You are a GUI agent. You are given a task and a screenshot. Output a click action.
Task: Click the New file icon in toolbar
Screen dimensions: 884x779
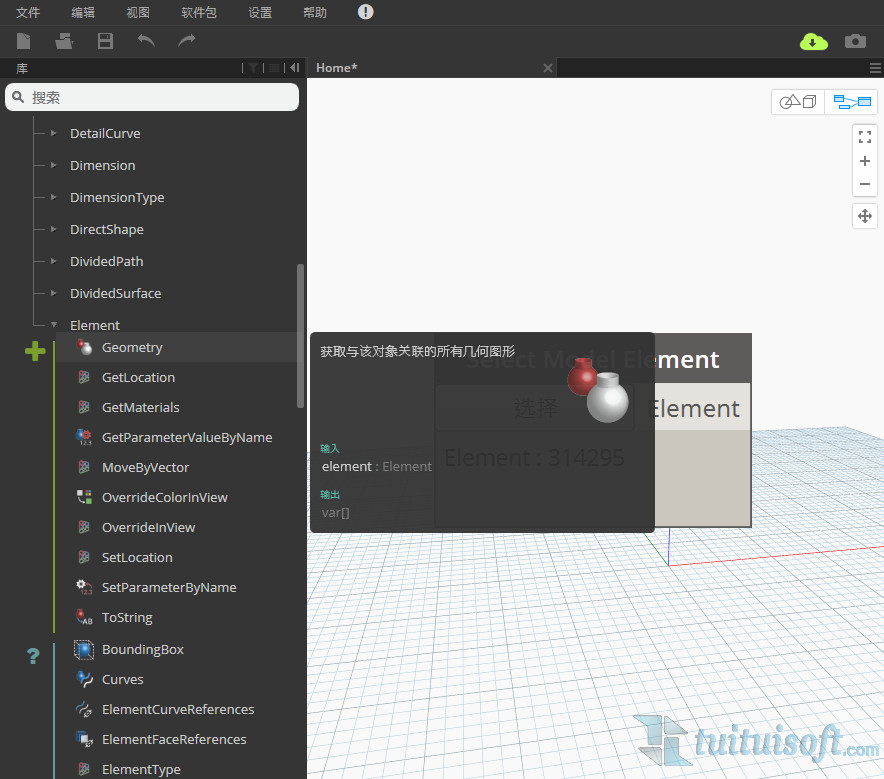point(24,41)
